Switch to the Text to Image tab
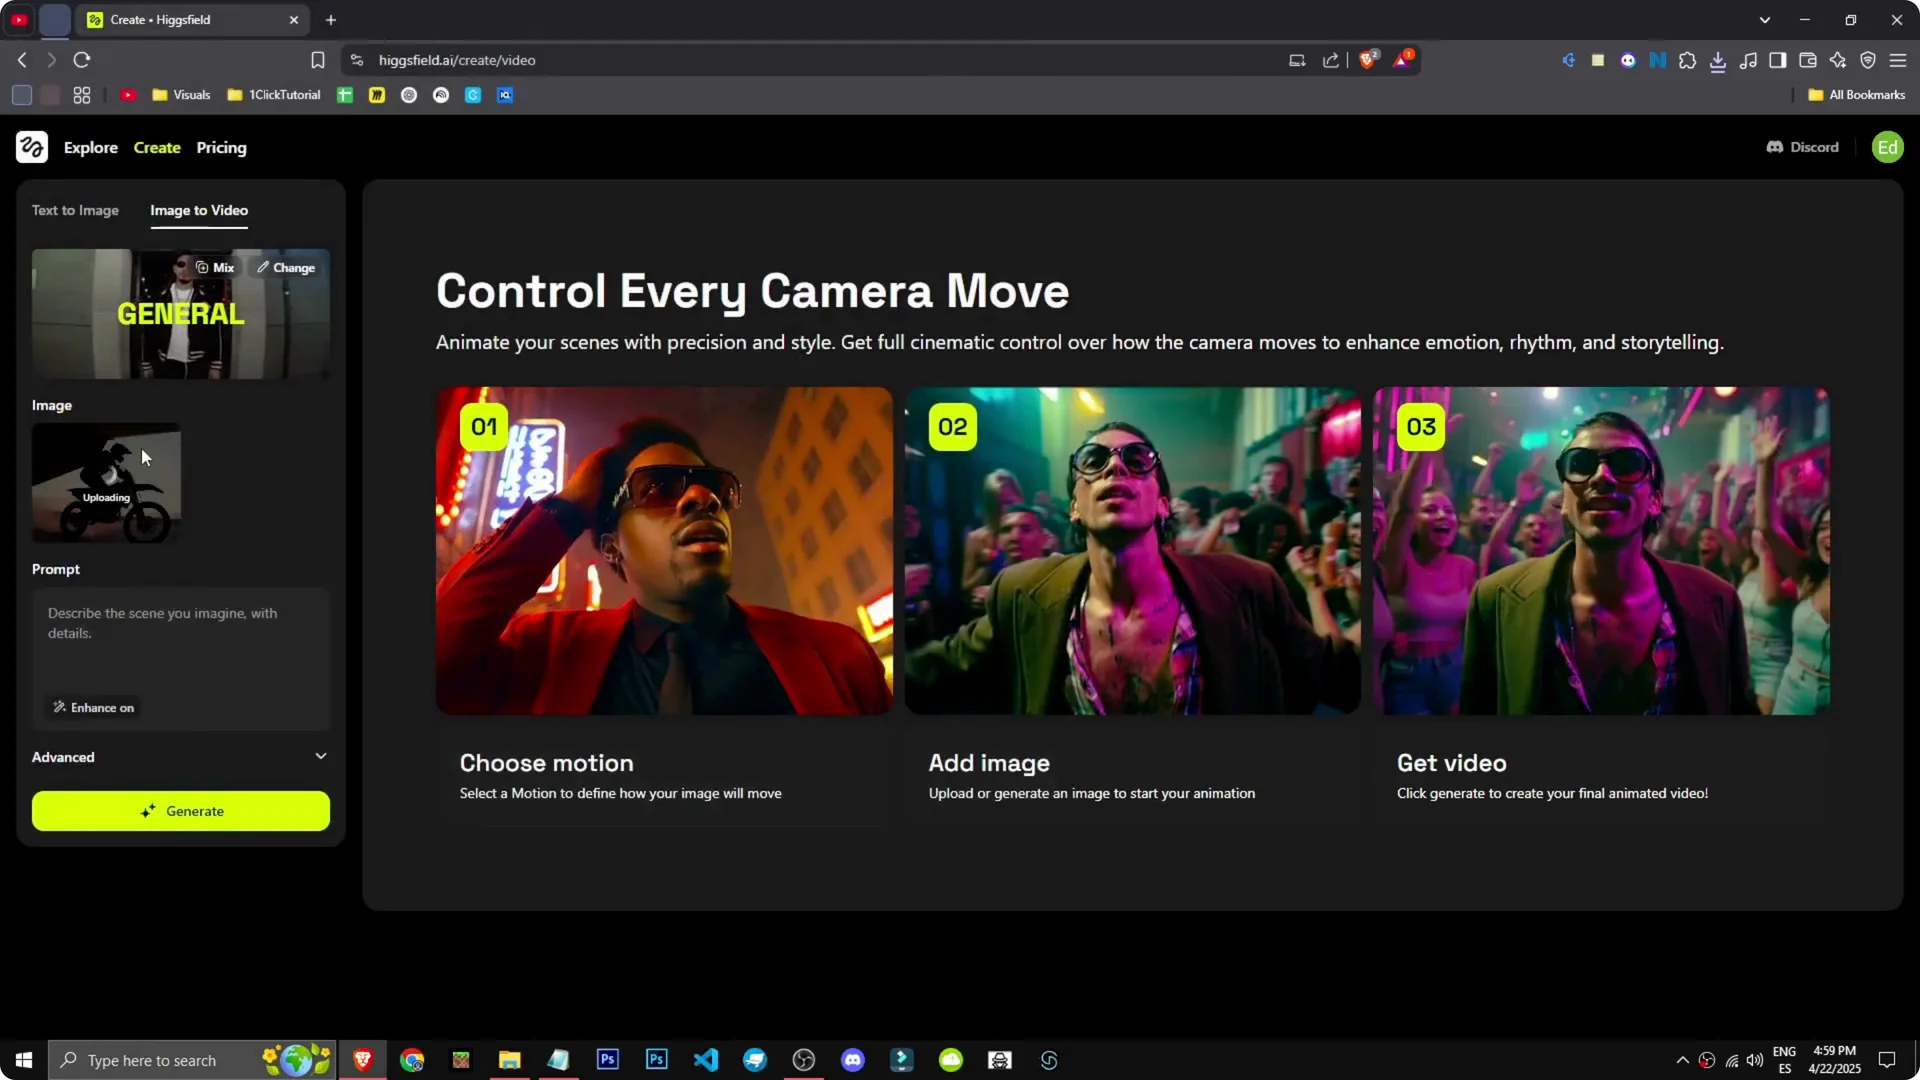 coord(75,210)
